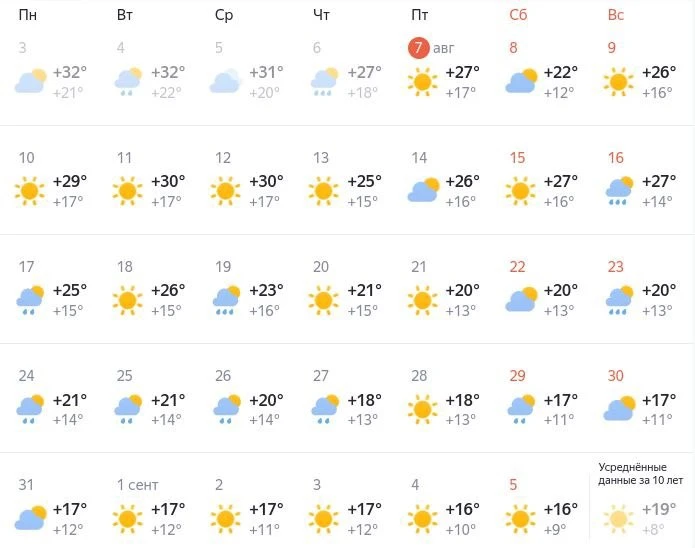Viewport: 695px width, 548px height.
Task: Click the +30° temperature on day 12
Action: 266,181
